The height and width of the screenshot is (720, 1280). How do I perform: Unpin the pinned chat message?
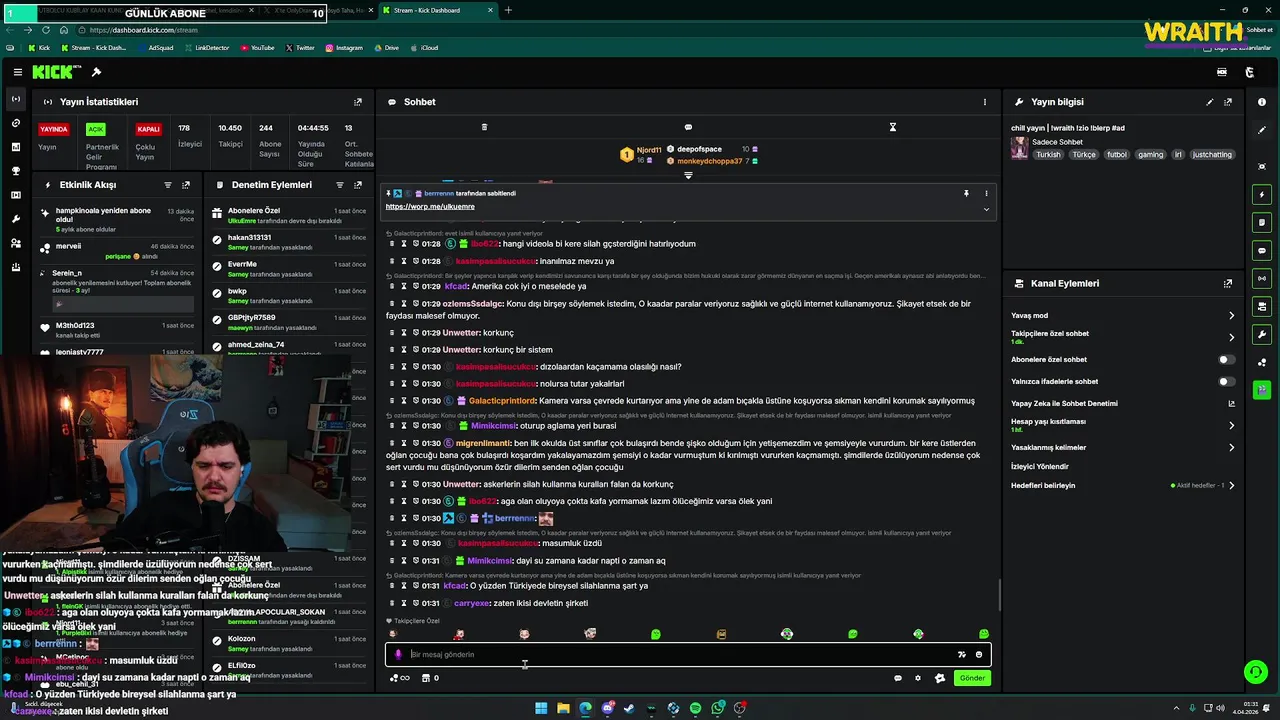point(966,193)
